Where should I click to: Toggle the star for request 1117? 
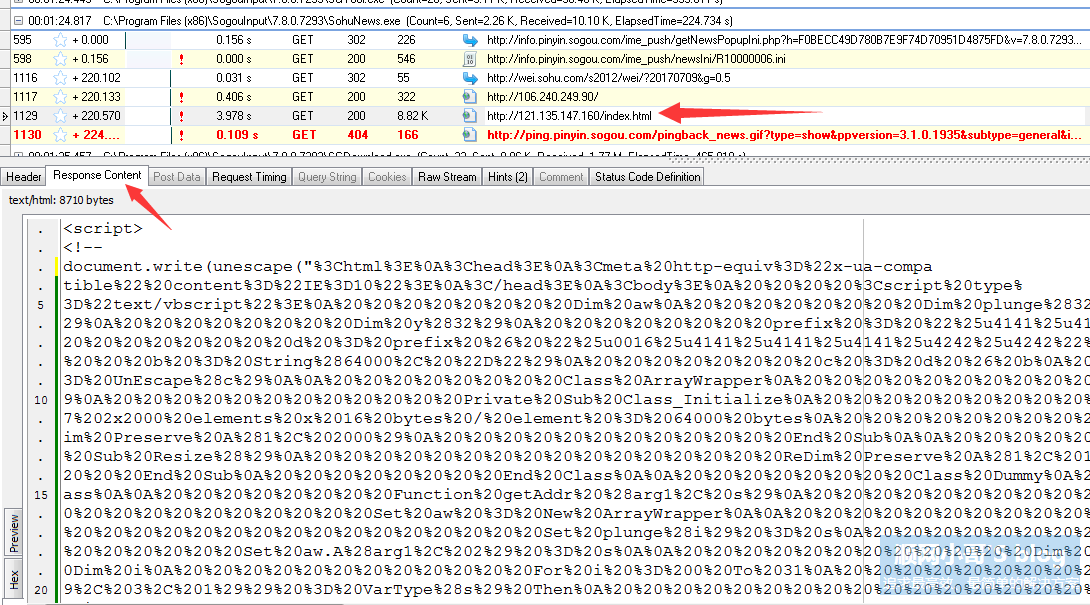tap(59, 97)
